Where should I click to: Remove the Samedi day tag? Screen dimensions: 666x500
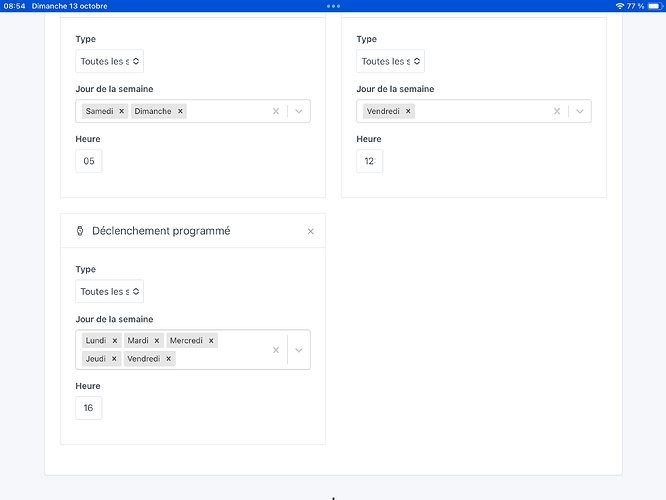(x=121, y=111)
